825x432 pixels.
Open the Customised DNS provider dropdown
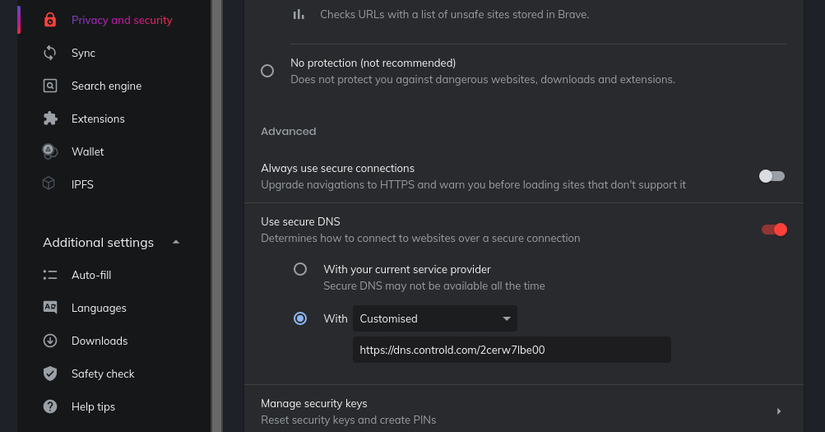point(435,318)
